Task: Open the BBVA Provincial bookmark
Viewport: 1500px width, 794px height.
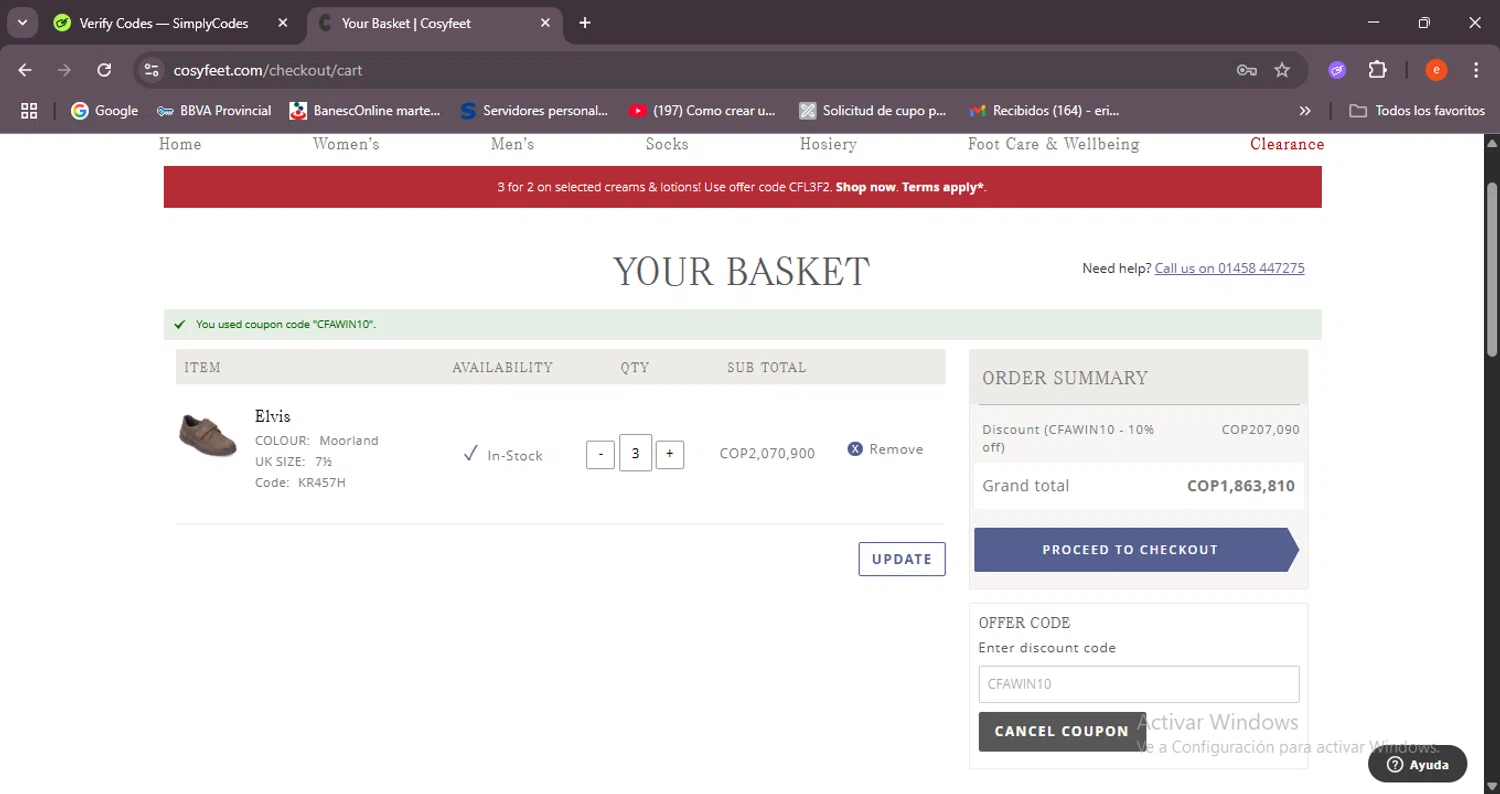Action: (x=214, y=111)
